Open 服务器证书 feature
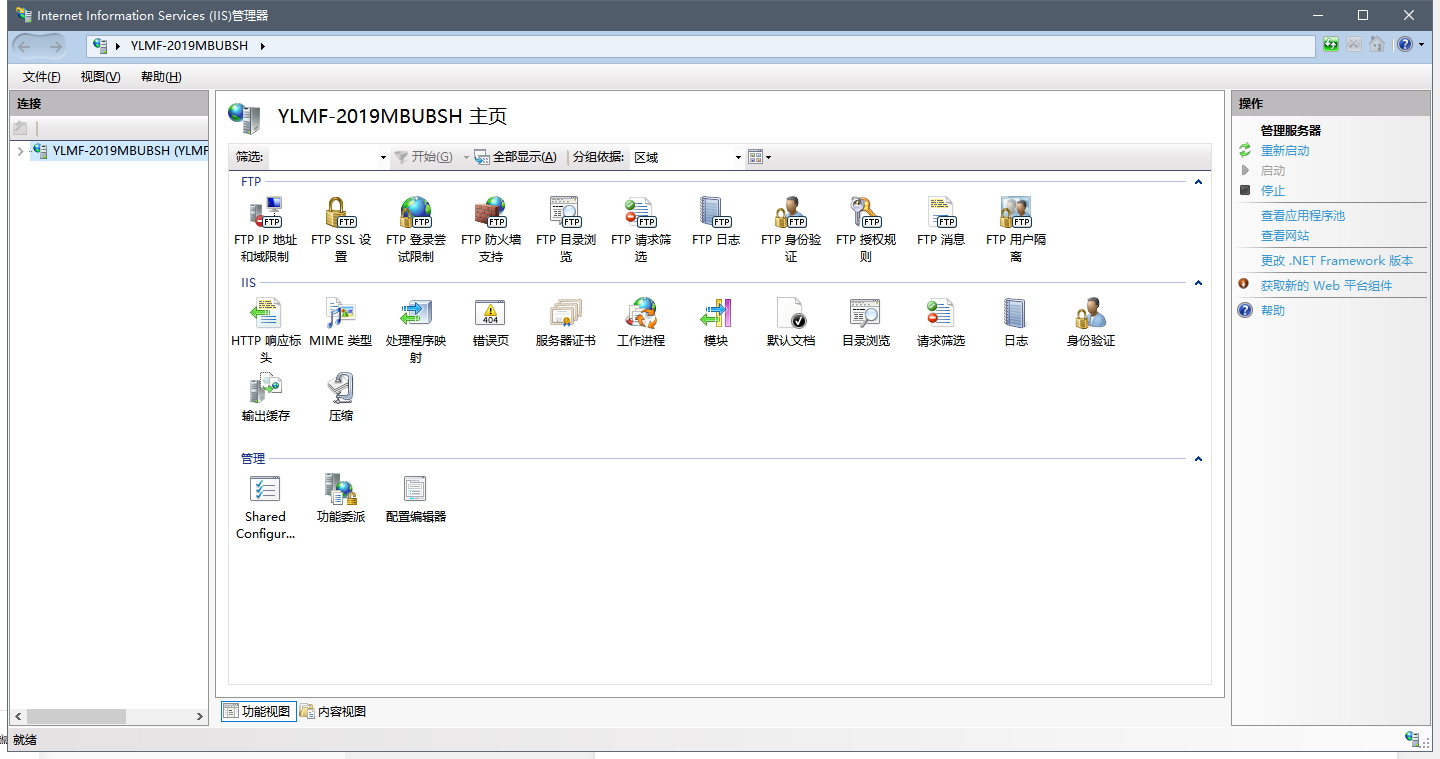Screen dimensions: 1440x759 point(565,323)
